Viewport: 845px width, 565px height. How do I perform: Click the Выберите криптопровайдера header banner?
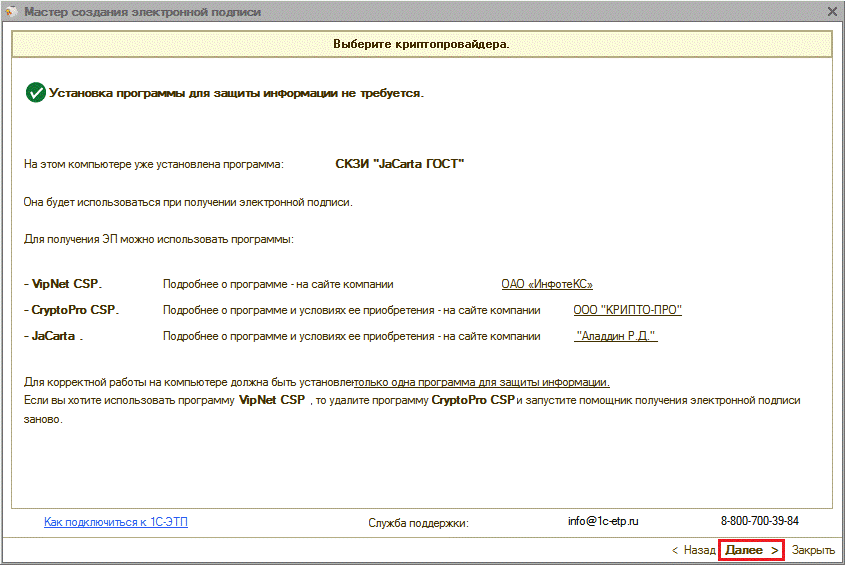[x=421, y=44]
